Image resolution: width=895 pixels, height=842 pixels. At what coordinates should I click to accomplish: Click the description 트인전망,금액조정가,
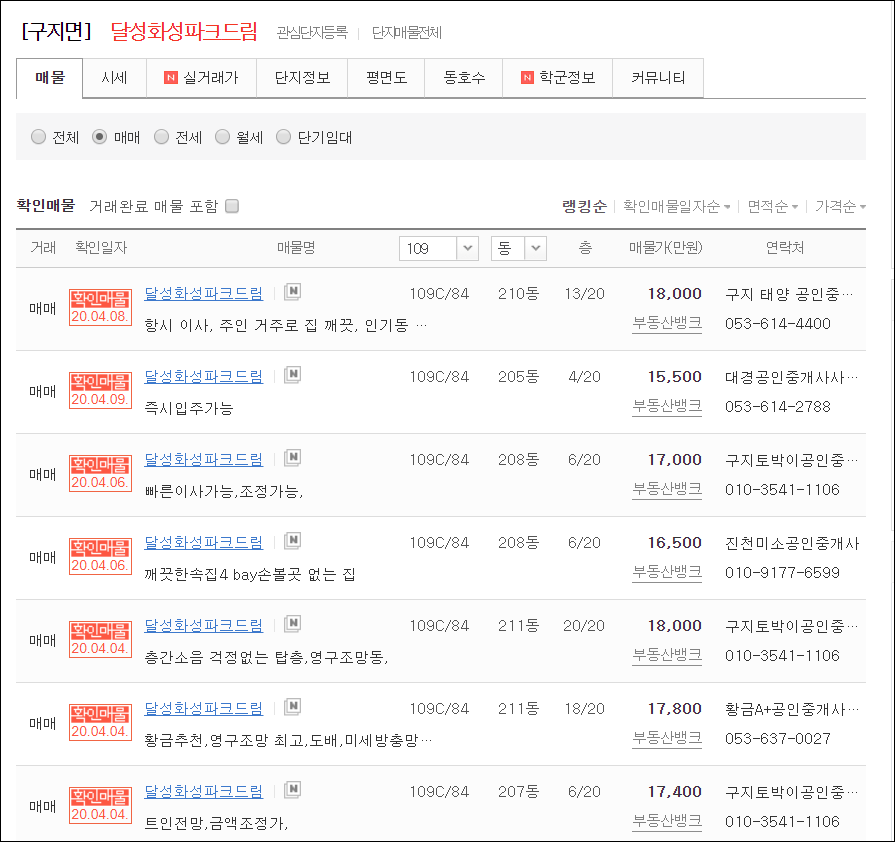click(216, 823)
